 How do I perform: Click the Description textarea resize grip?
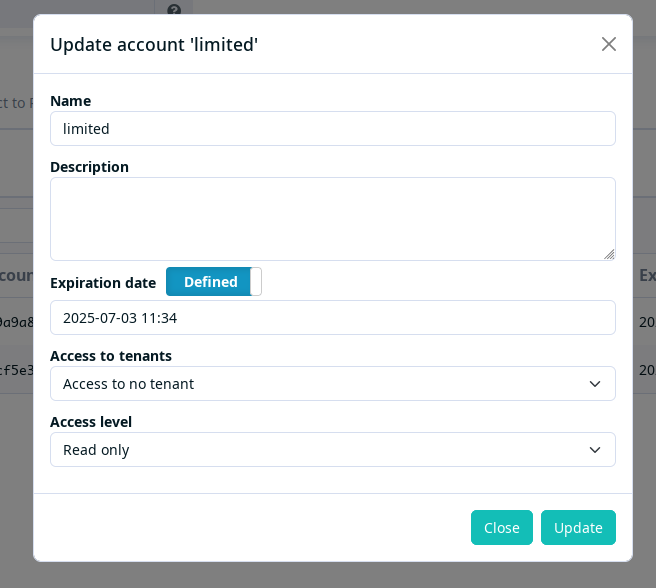click(x=609, y=254)
